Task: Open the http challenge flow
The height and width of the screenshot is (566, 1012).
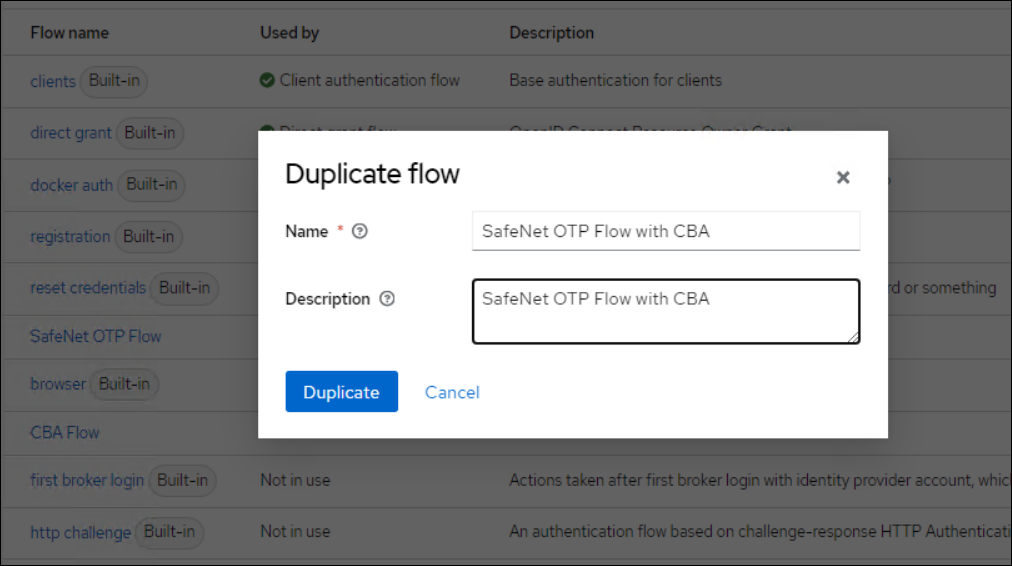Action: click(80, 532)
